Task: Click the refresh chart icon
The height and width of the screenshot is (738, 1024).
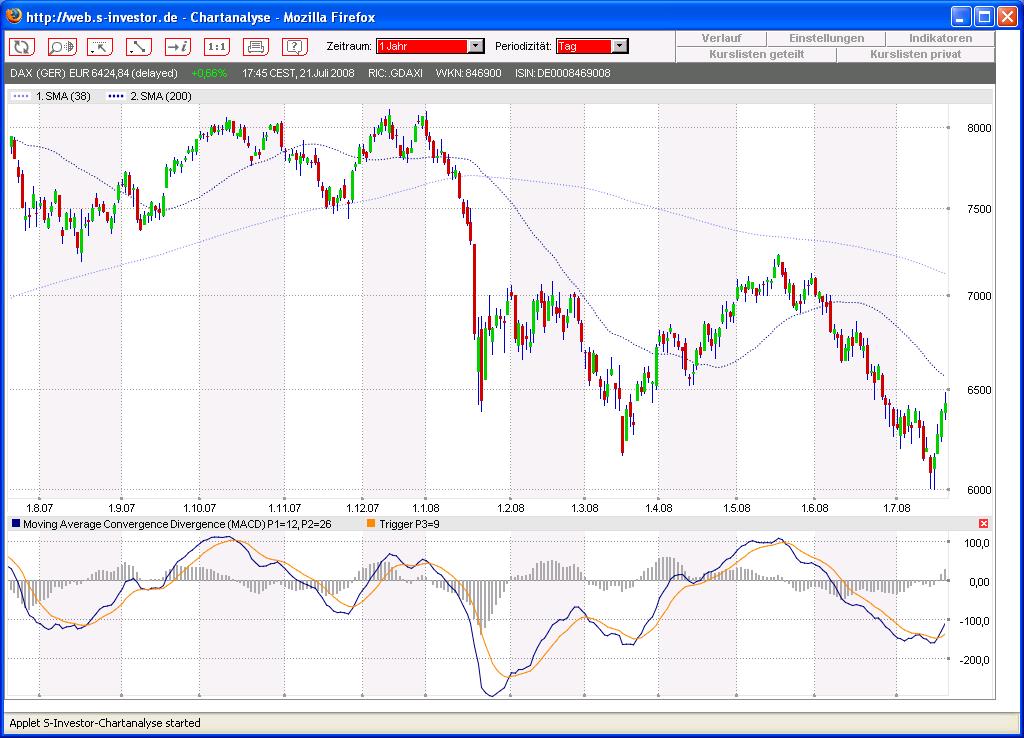Action: 22,46
